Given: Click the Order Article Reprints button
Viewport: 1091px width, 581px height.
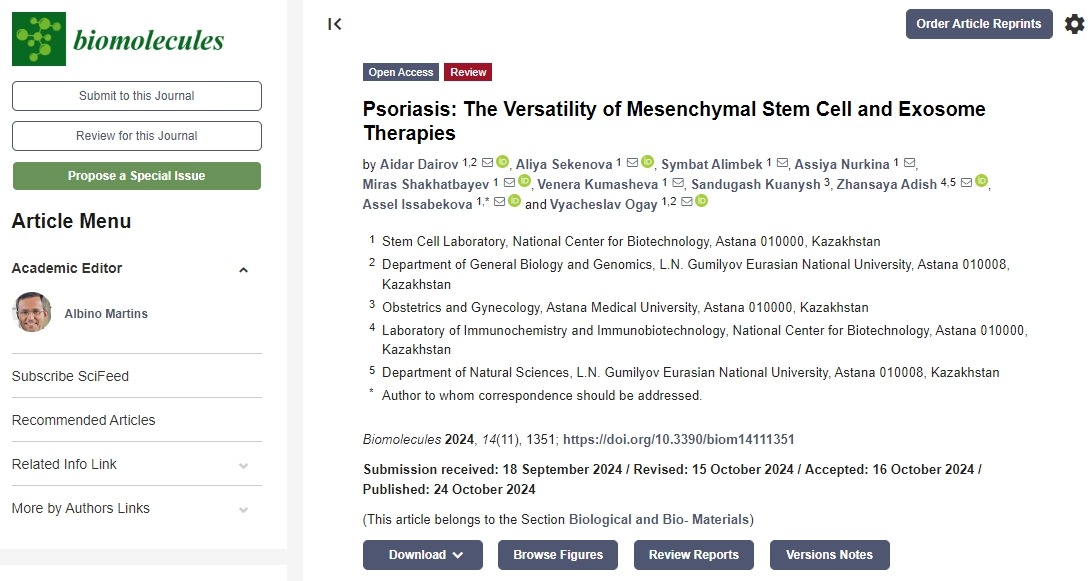Looking at the screenshot, I should [x=978, y=24].
